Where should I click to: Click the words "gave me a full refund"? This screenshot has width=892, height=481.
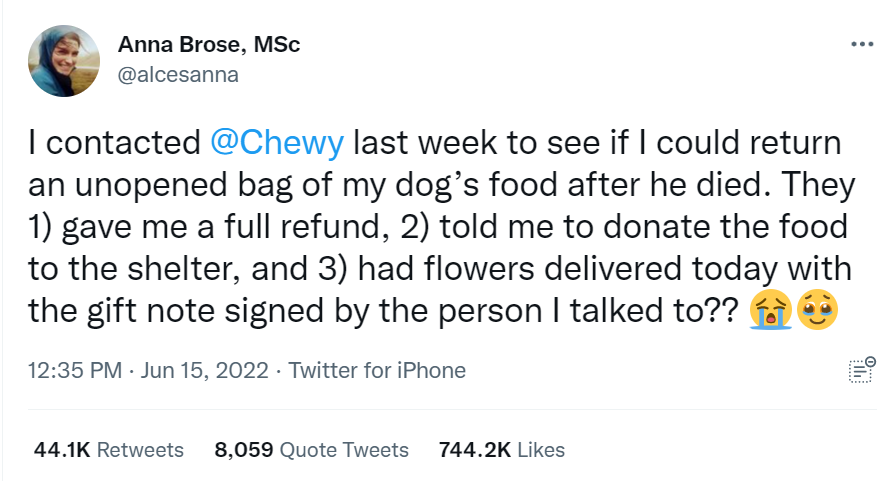click(x=222, y=227)
